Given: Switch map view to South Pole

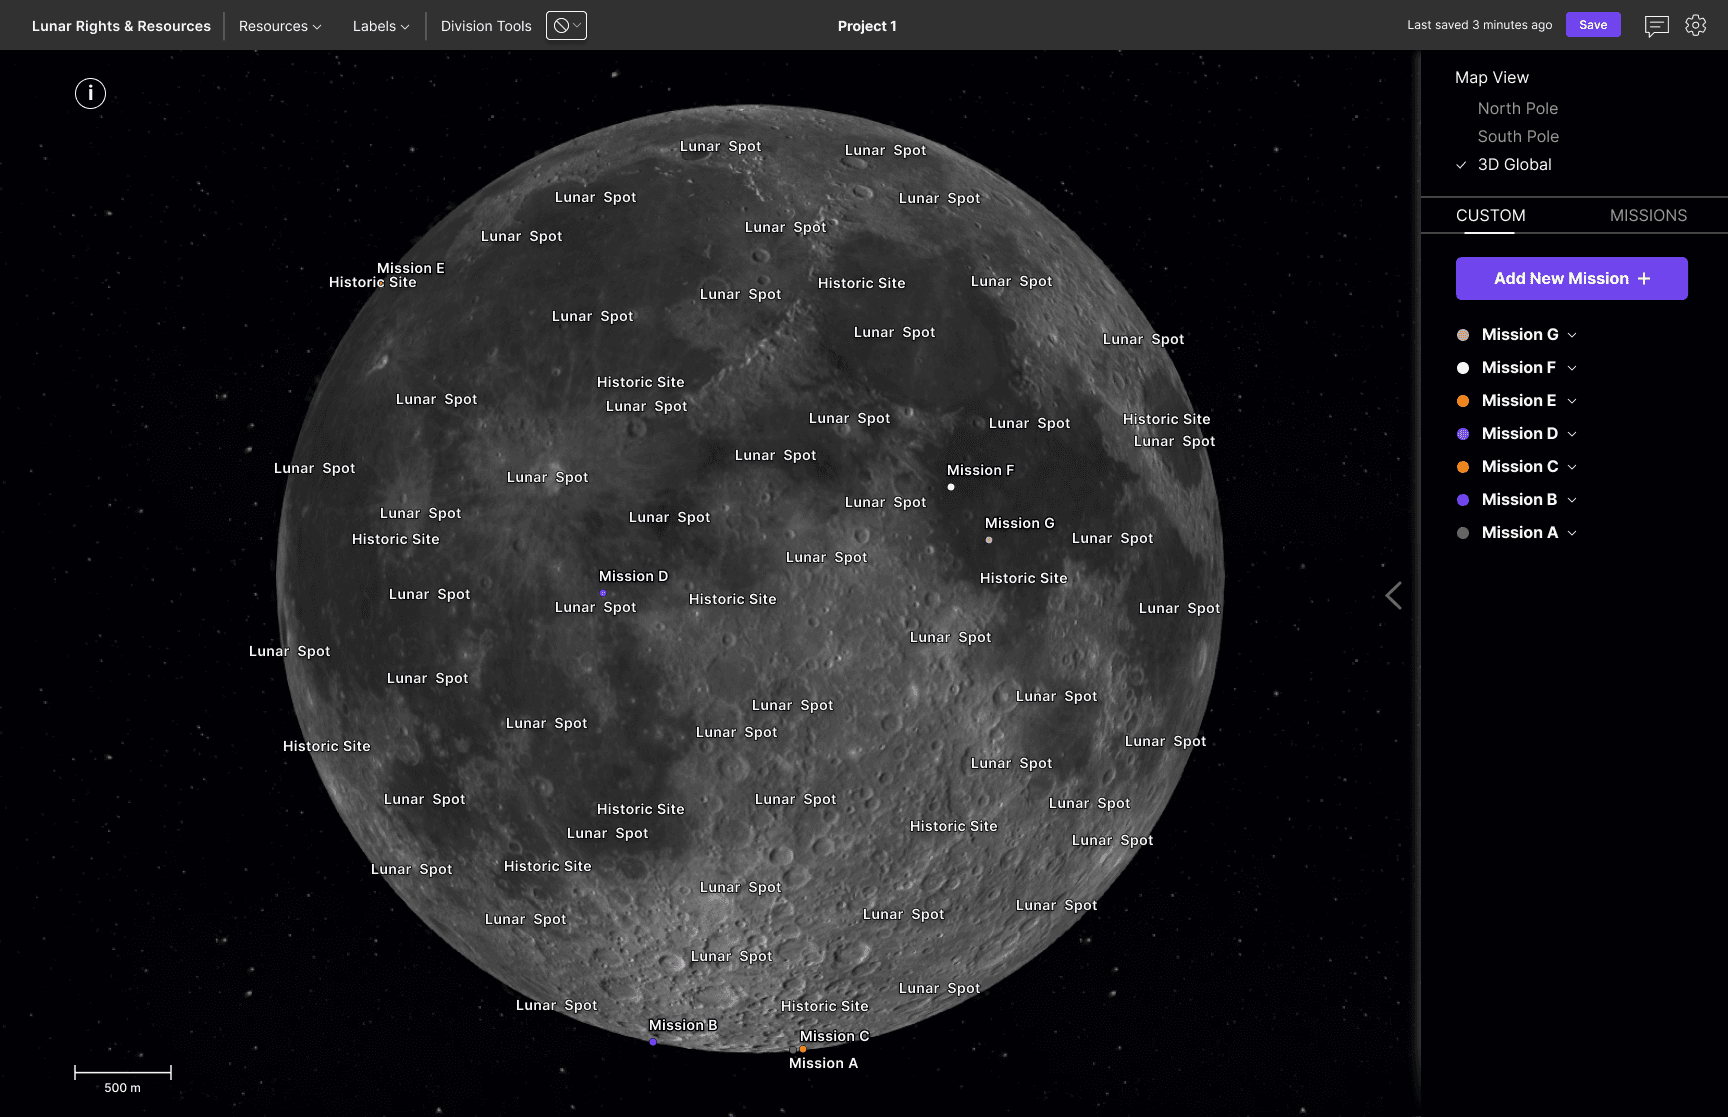Looking at the screenshot, I should click(x=1518, y=136).
